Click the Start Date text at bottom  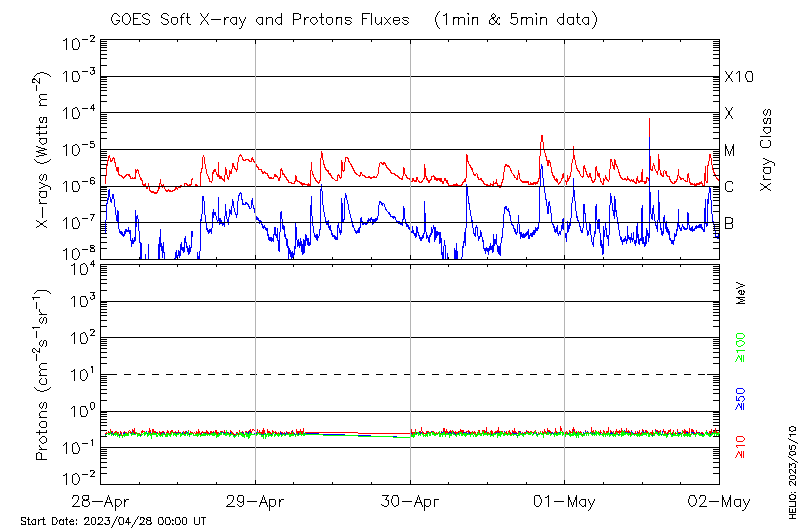113,521
